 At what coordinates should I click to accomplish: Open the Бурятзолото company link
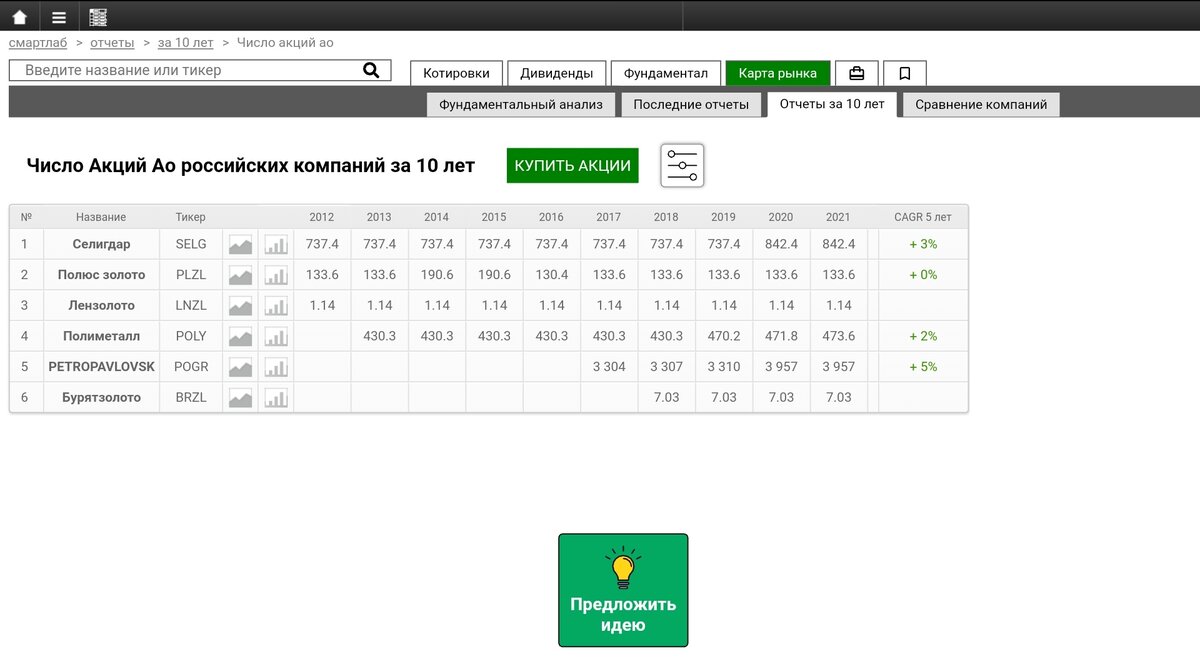pyautogui.click(x=101, y=398)
